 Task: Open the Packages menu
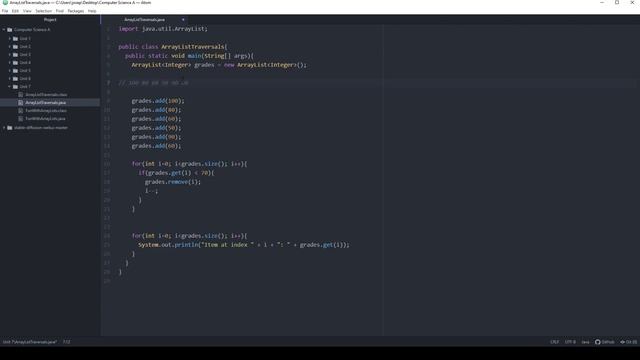pos(76,11)
